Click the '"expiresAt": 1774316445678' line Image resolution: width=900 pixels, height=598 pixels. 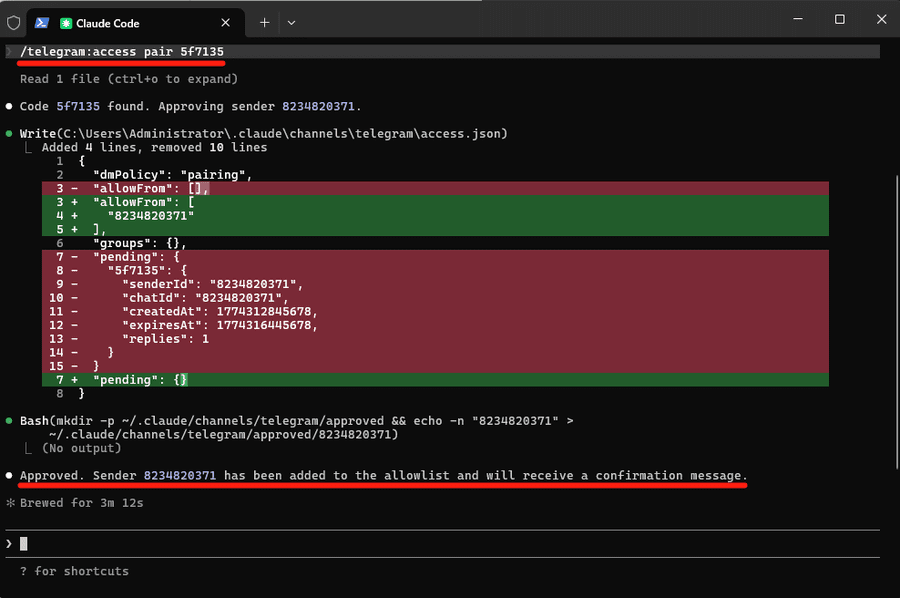[x=435, y=325]
